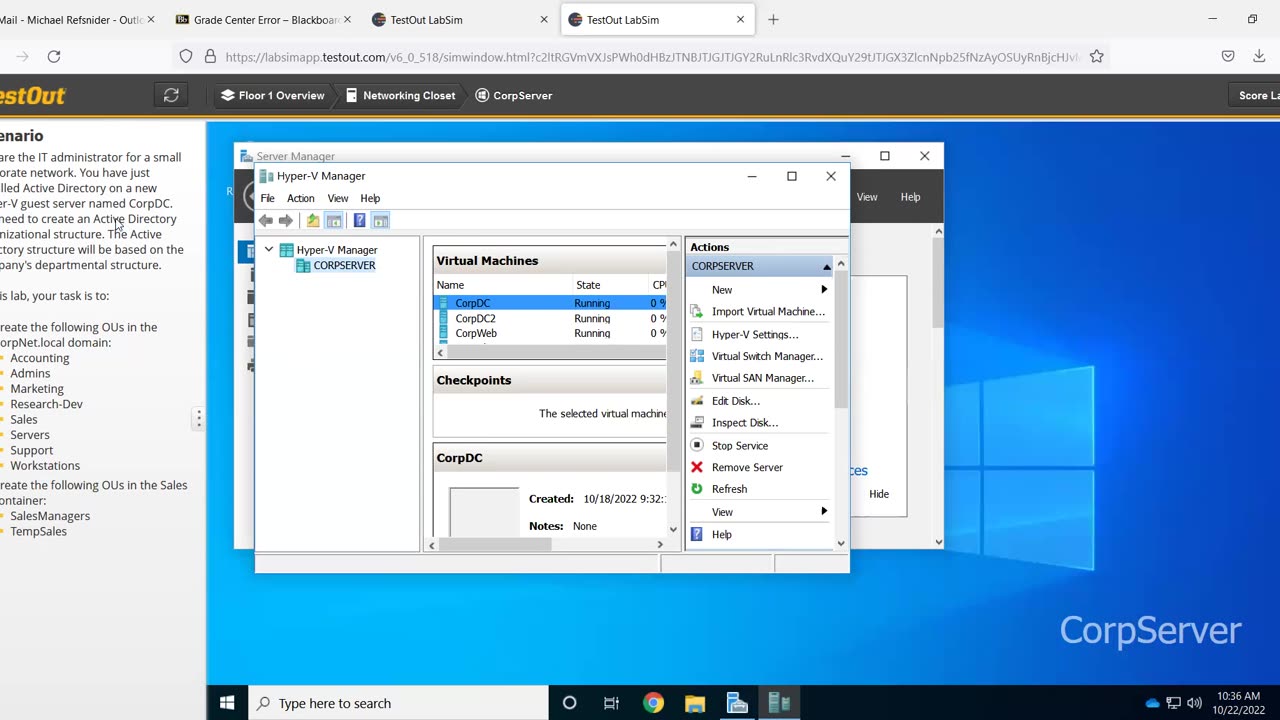1280x720 pixels.
Task: Click the green Refresh icon in Actions
Action: click(697, 489)
